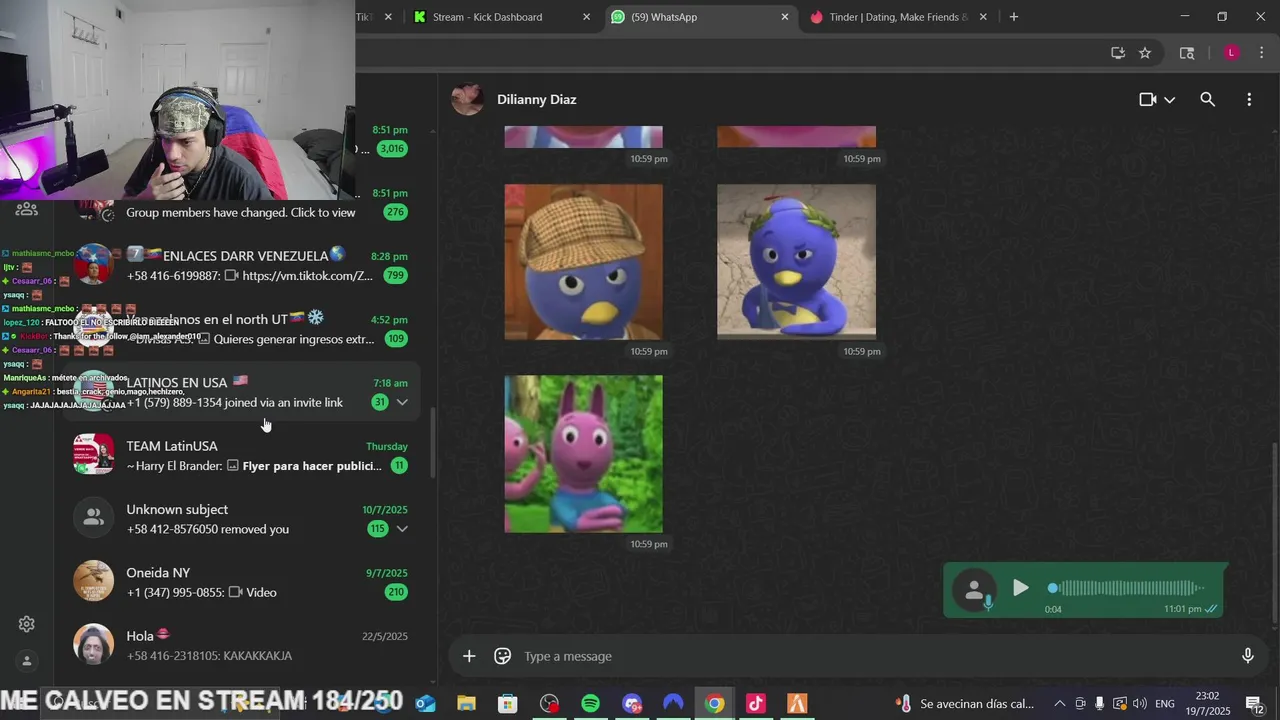This screenshot has width=1280, height=720.
Task: Open the chat three-dot menu
Action: 1249,99
